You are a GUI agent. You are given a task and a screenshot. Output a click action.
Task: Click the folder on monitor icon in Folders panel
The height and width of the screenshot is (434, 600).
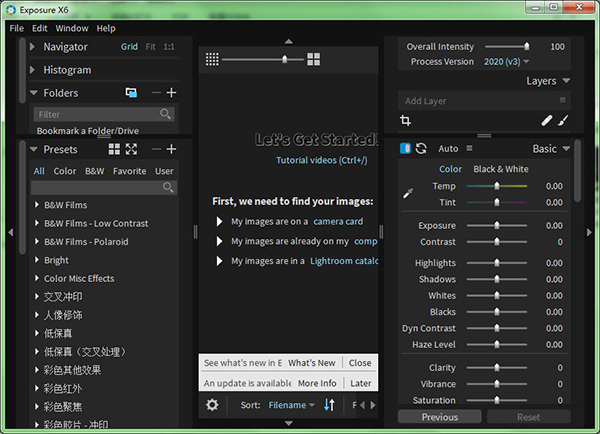pos(131,93)
